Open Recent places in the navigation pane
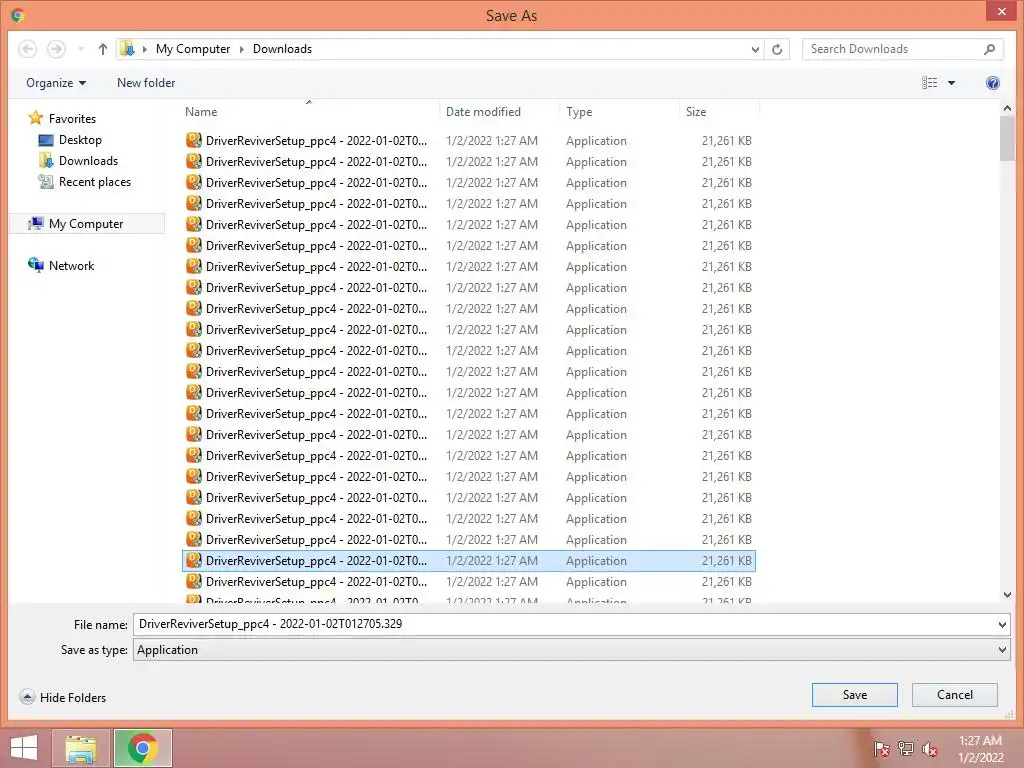This screenshot has width=1024, height=768. (x=95, y=182)
